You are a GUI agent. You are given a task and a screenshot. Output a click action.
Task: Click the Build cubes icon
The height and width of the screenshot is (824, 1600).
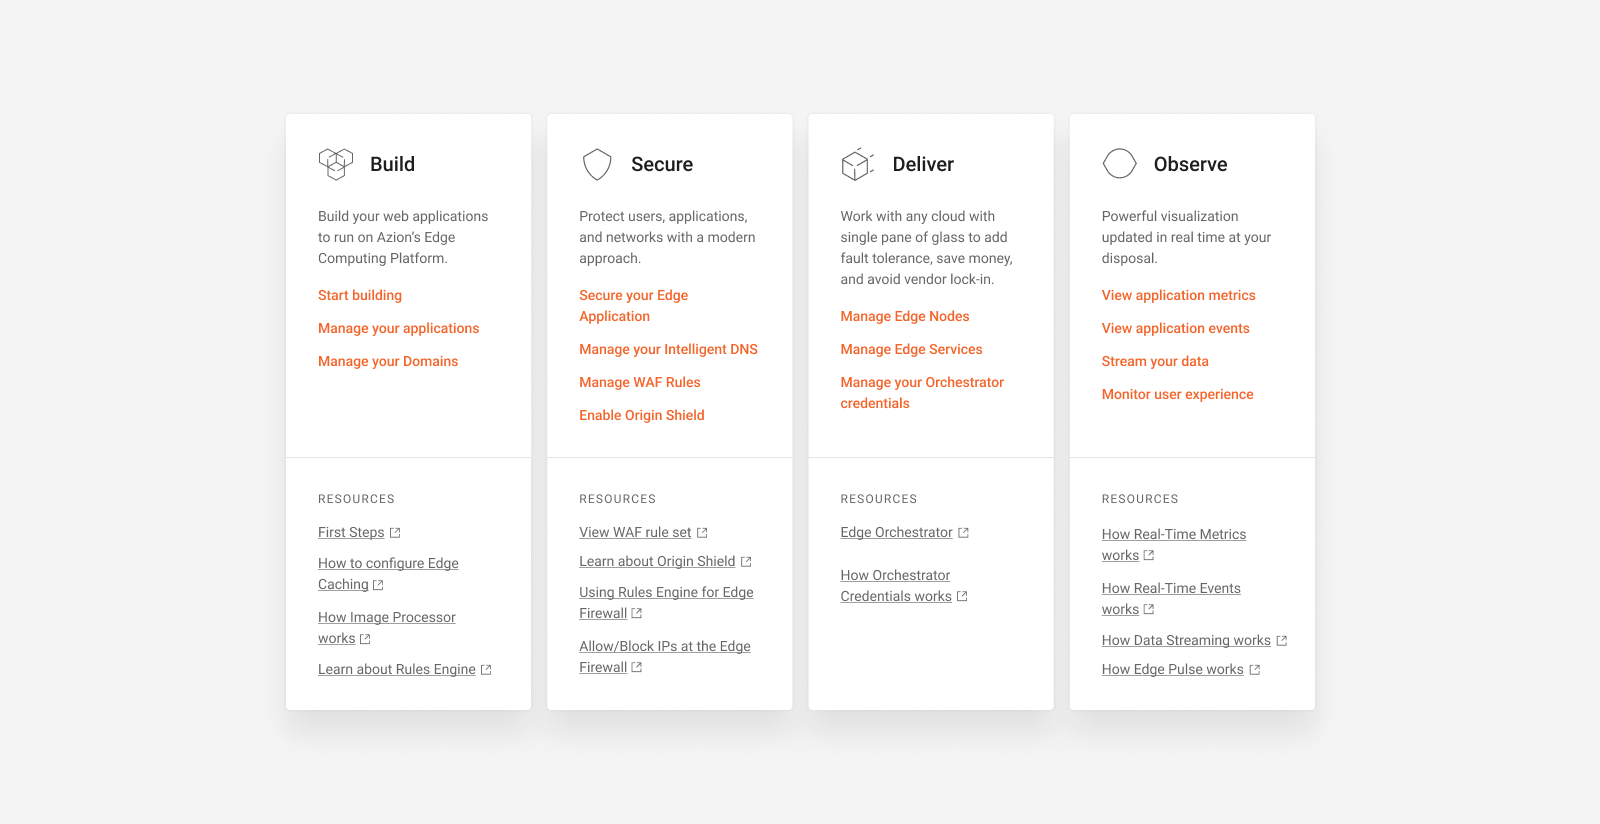pos(336,164)
